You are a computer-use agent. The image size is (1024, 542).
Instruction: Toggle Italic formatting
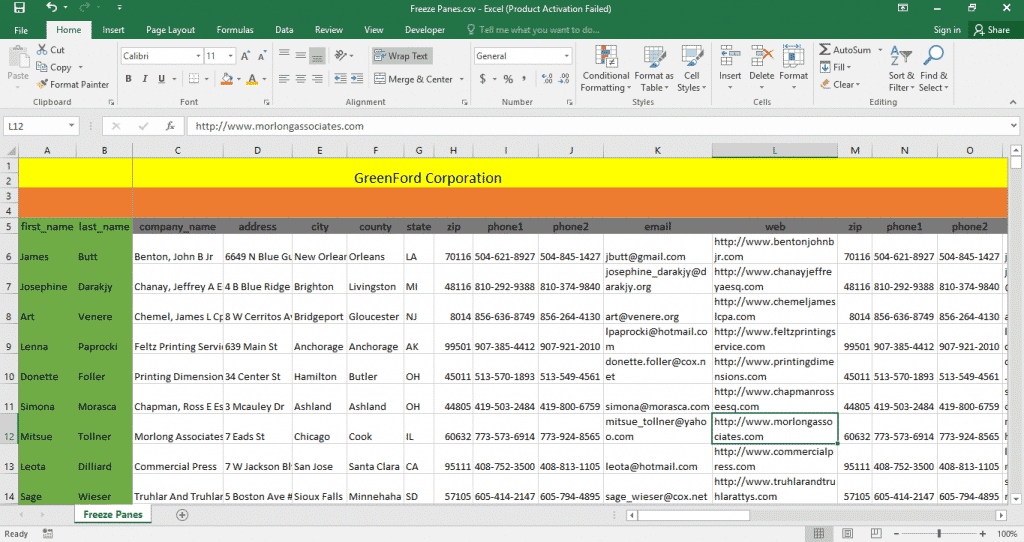coord(145,79)
